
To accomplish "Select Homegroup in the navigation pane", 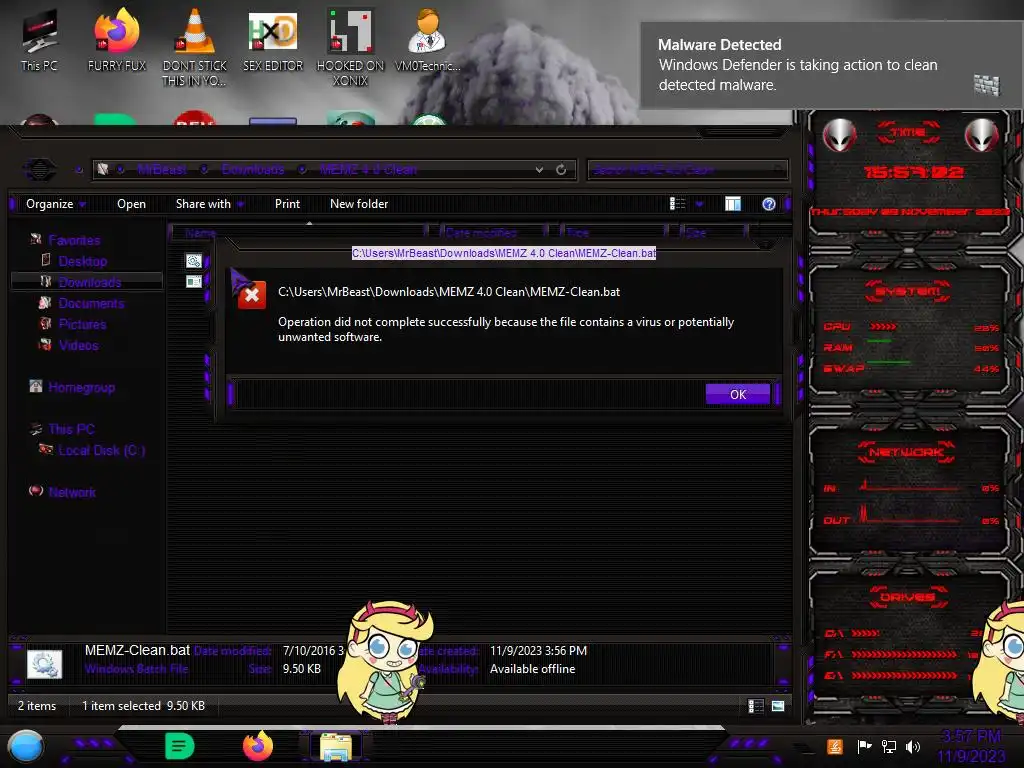I will 82,387.
